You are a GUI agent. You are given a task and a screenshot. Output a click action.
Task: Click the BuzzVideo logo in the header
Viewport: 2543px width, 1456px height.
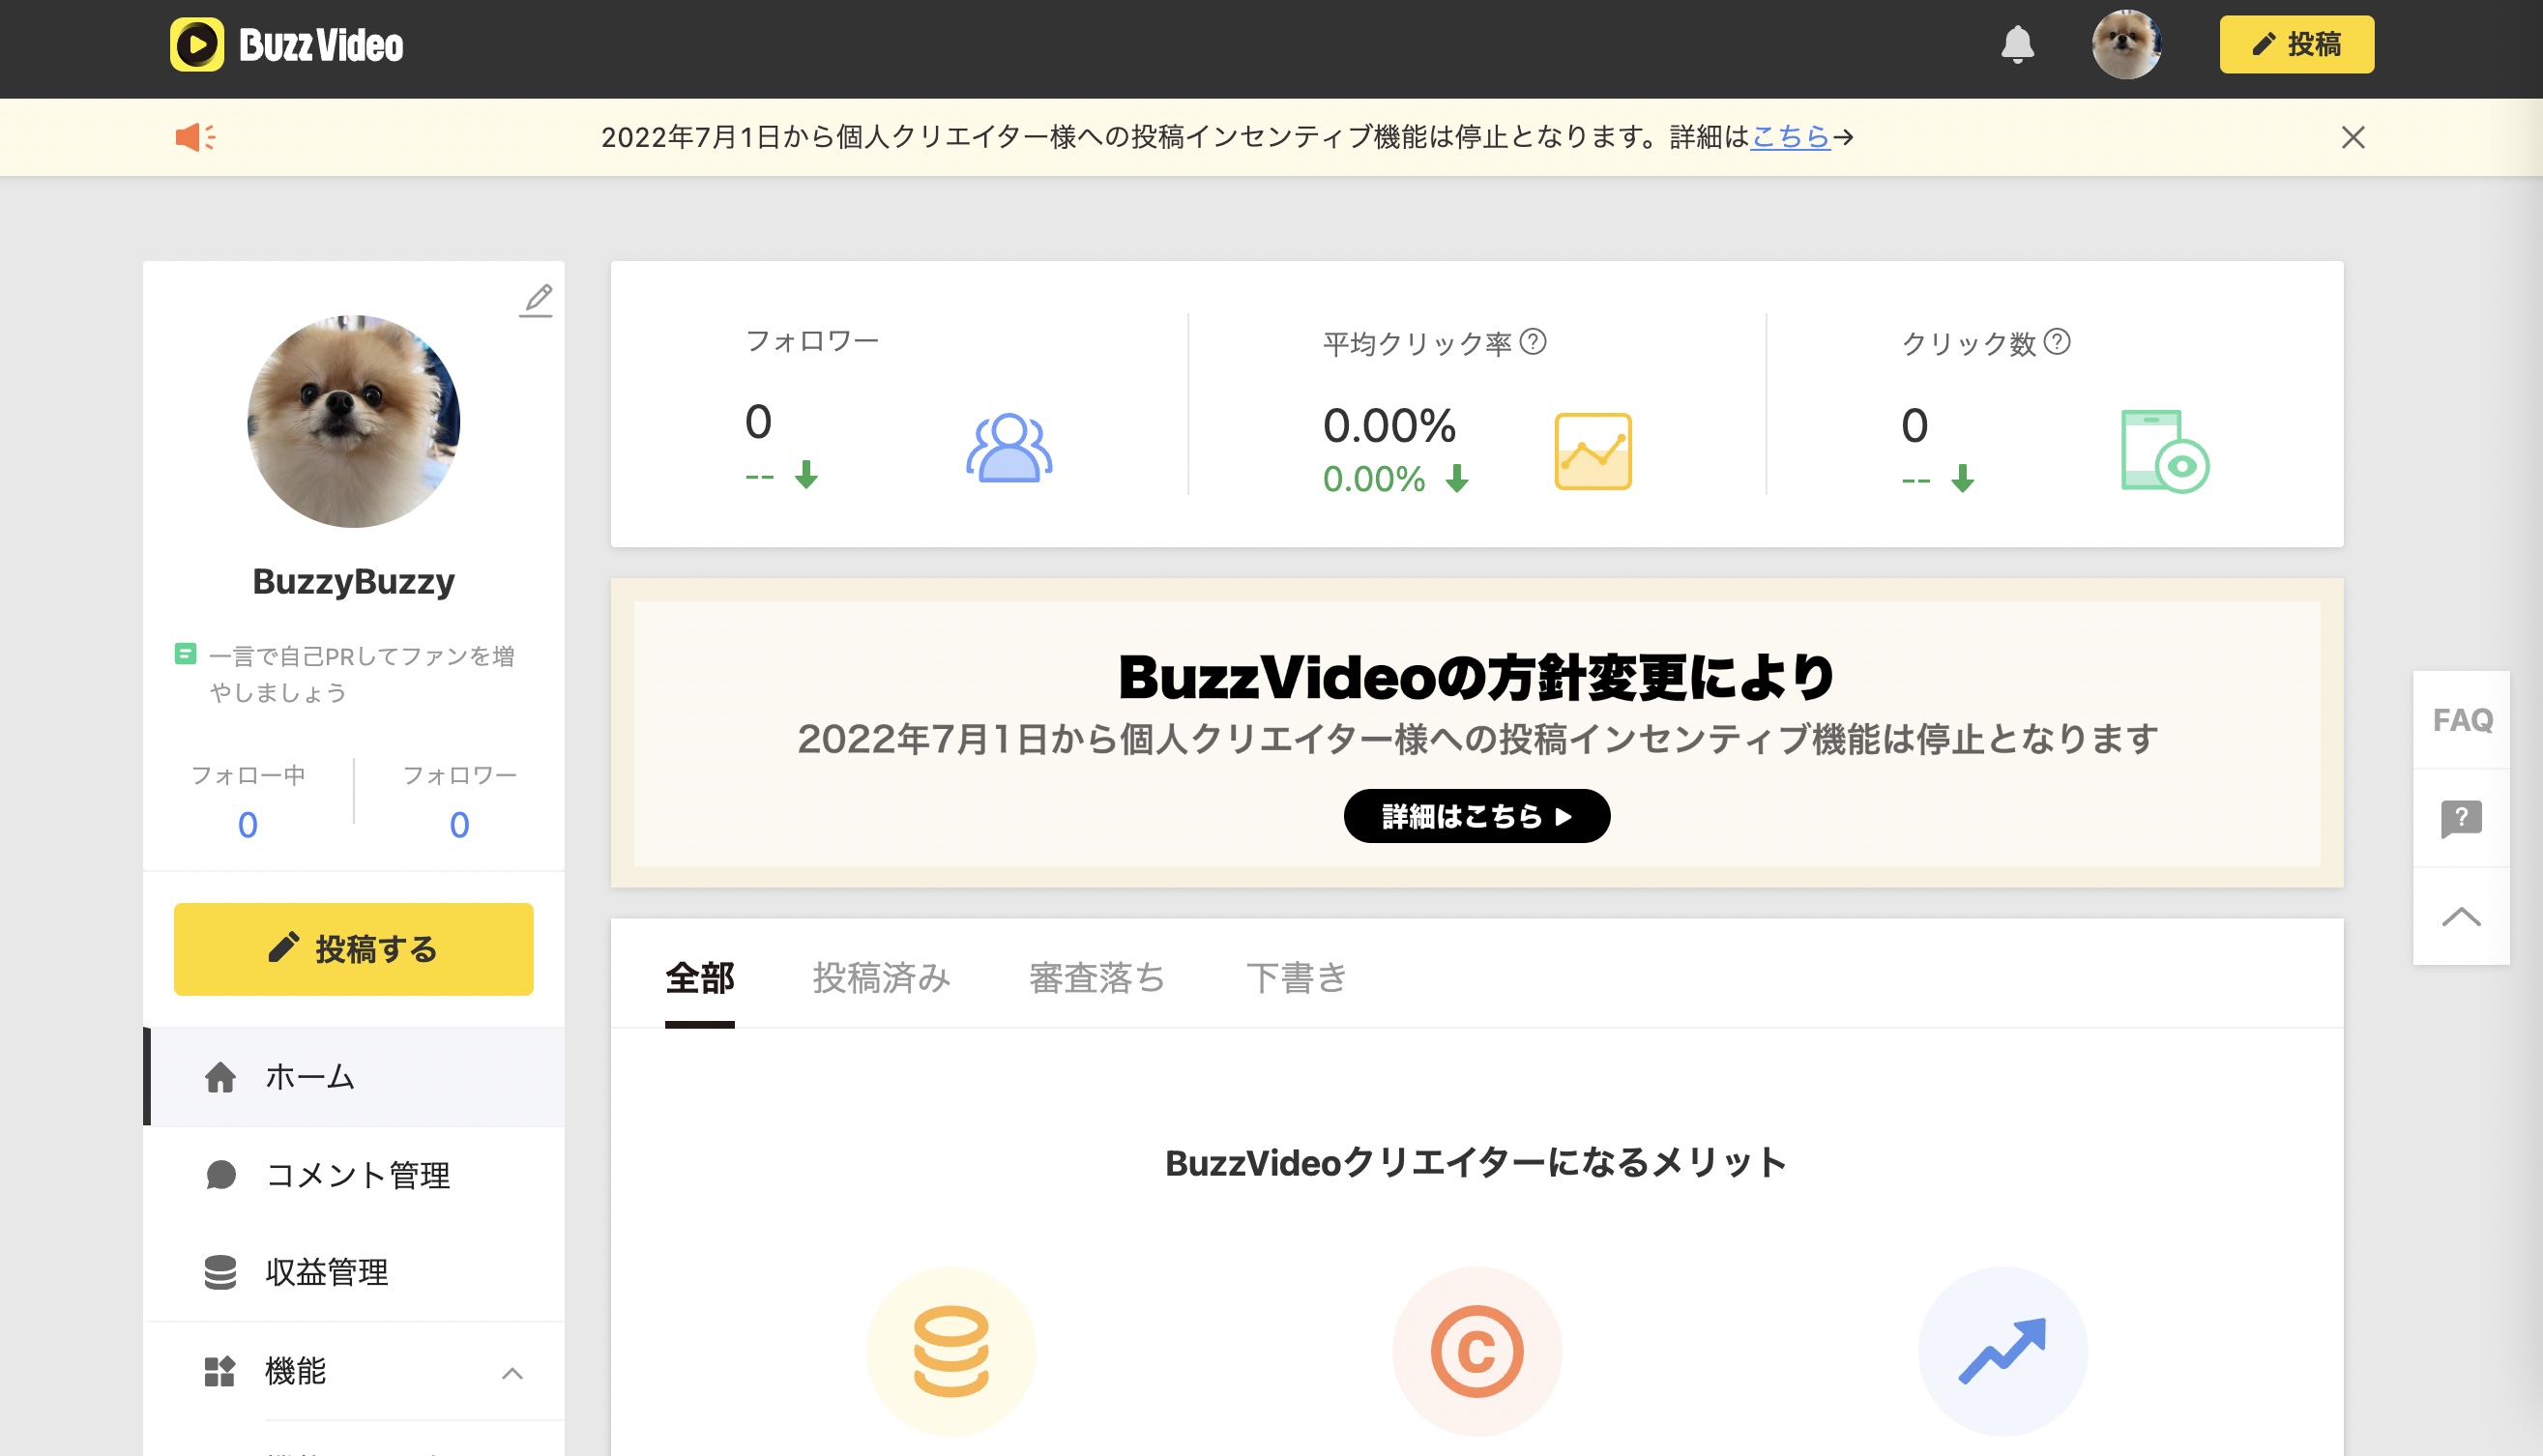286,45
